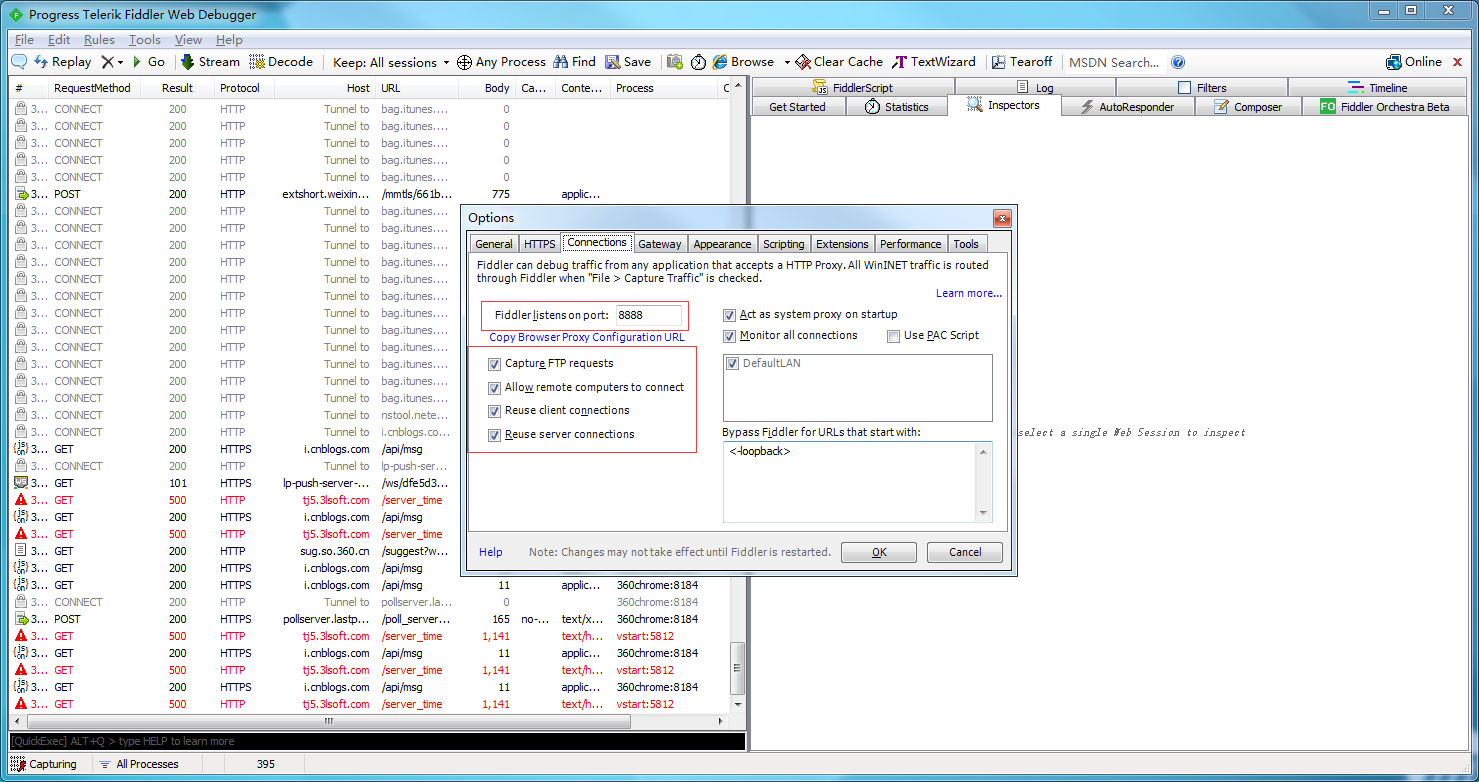This screenshot has height=782, width=1479.
Task: Uncheck Reuse client connections
Action: (495, 411)
